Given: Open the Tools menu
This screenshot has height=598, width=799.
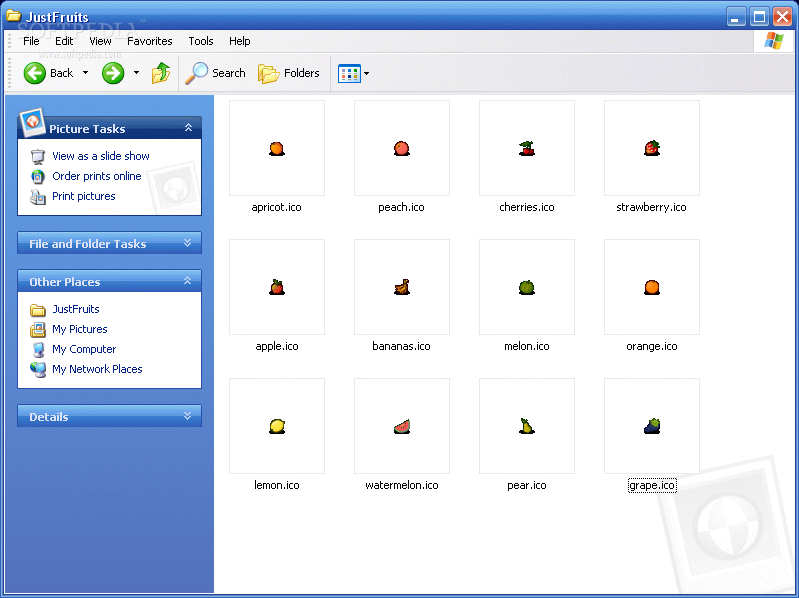Looking at the screenshot, I should click(201, 41).
